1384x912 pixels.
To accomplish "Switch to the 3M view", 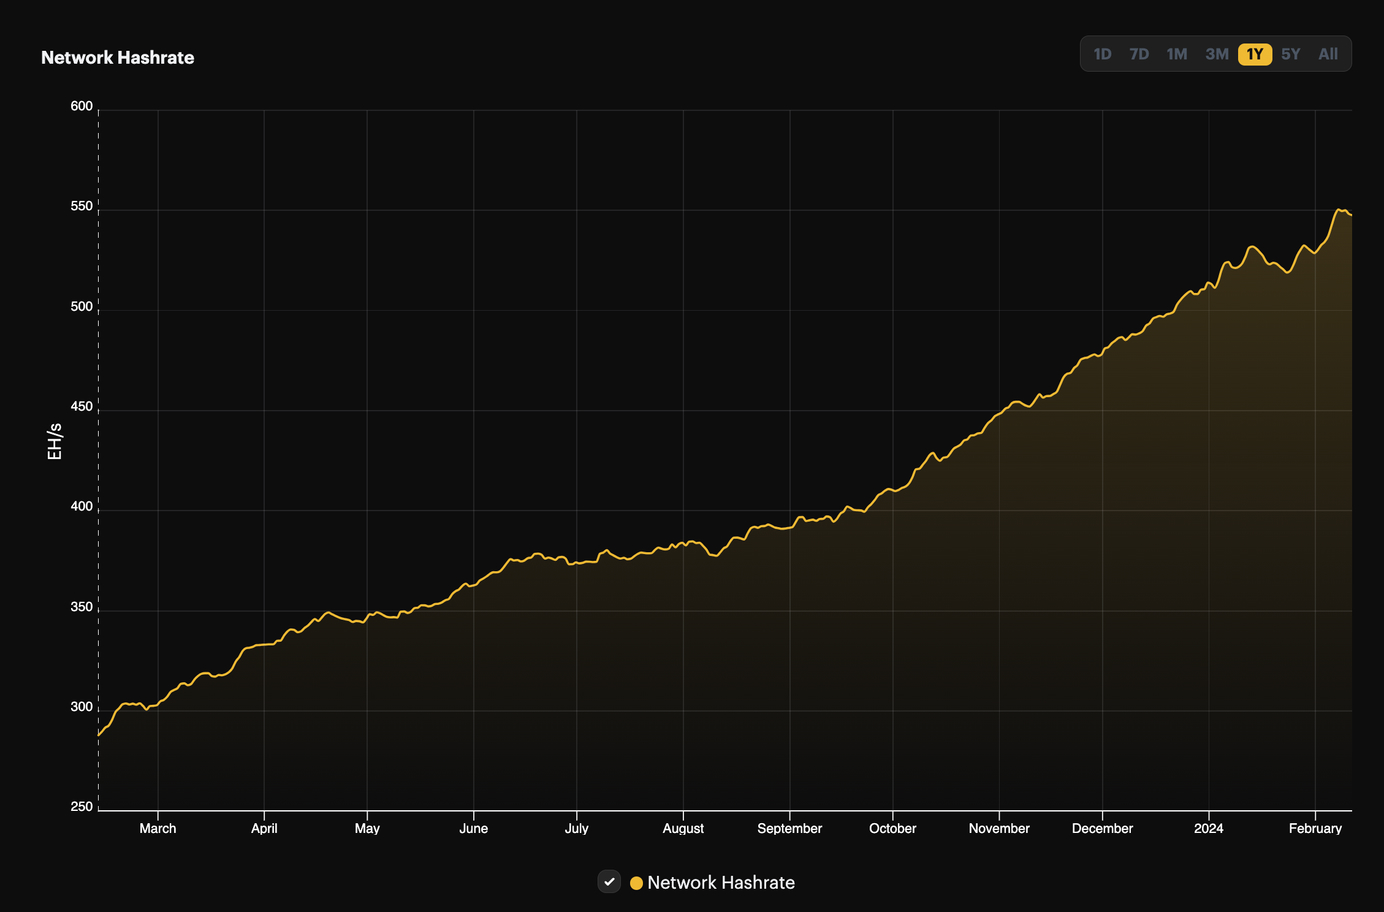I will tap(1216, 54).
